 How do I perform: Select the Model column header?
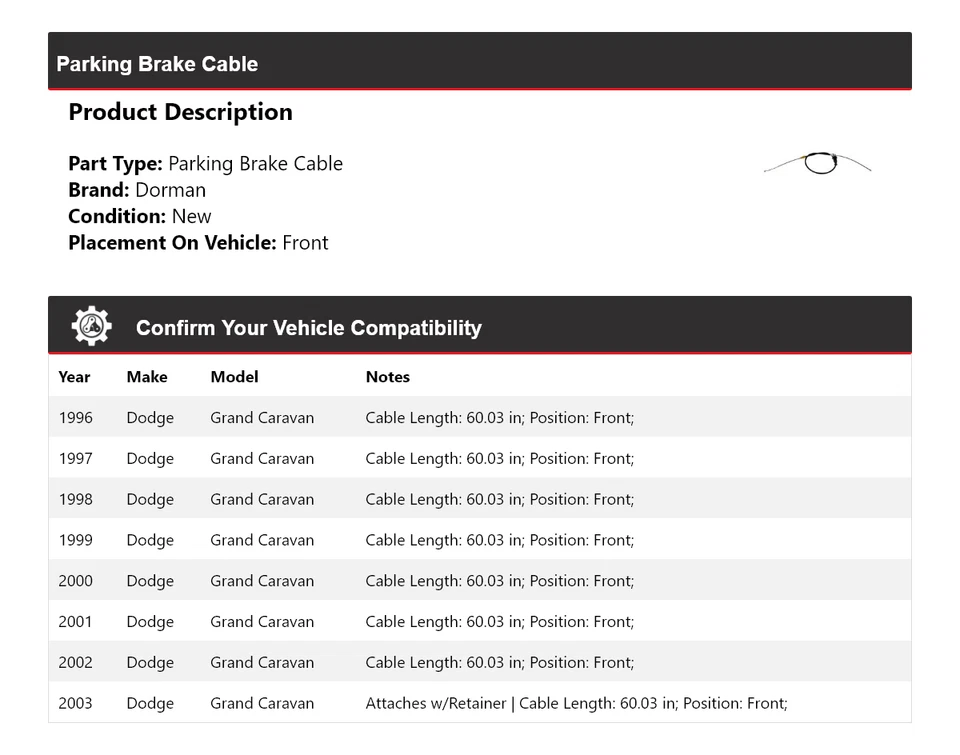(x=234, y=377)
